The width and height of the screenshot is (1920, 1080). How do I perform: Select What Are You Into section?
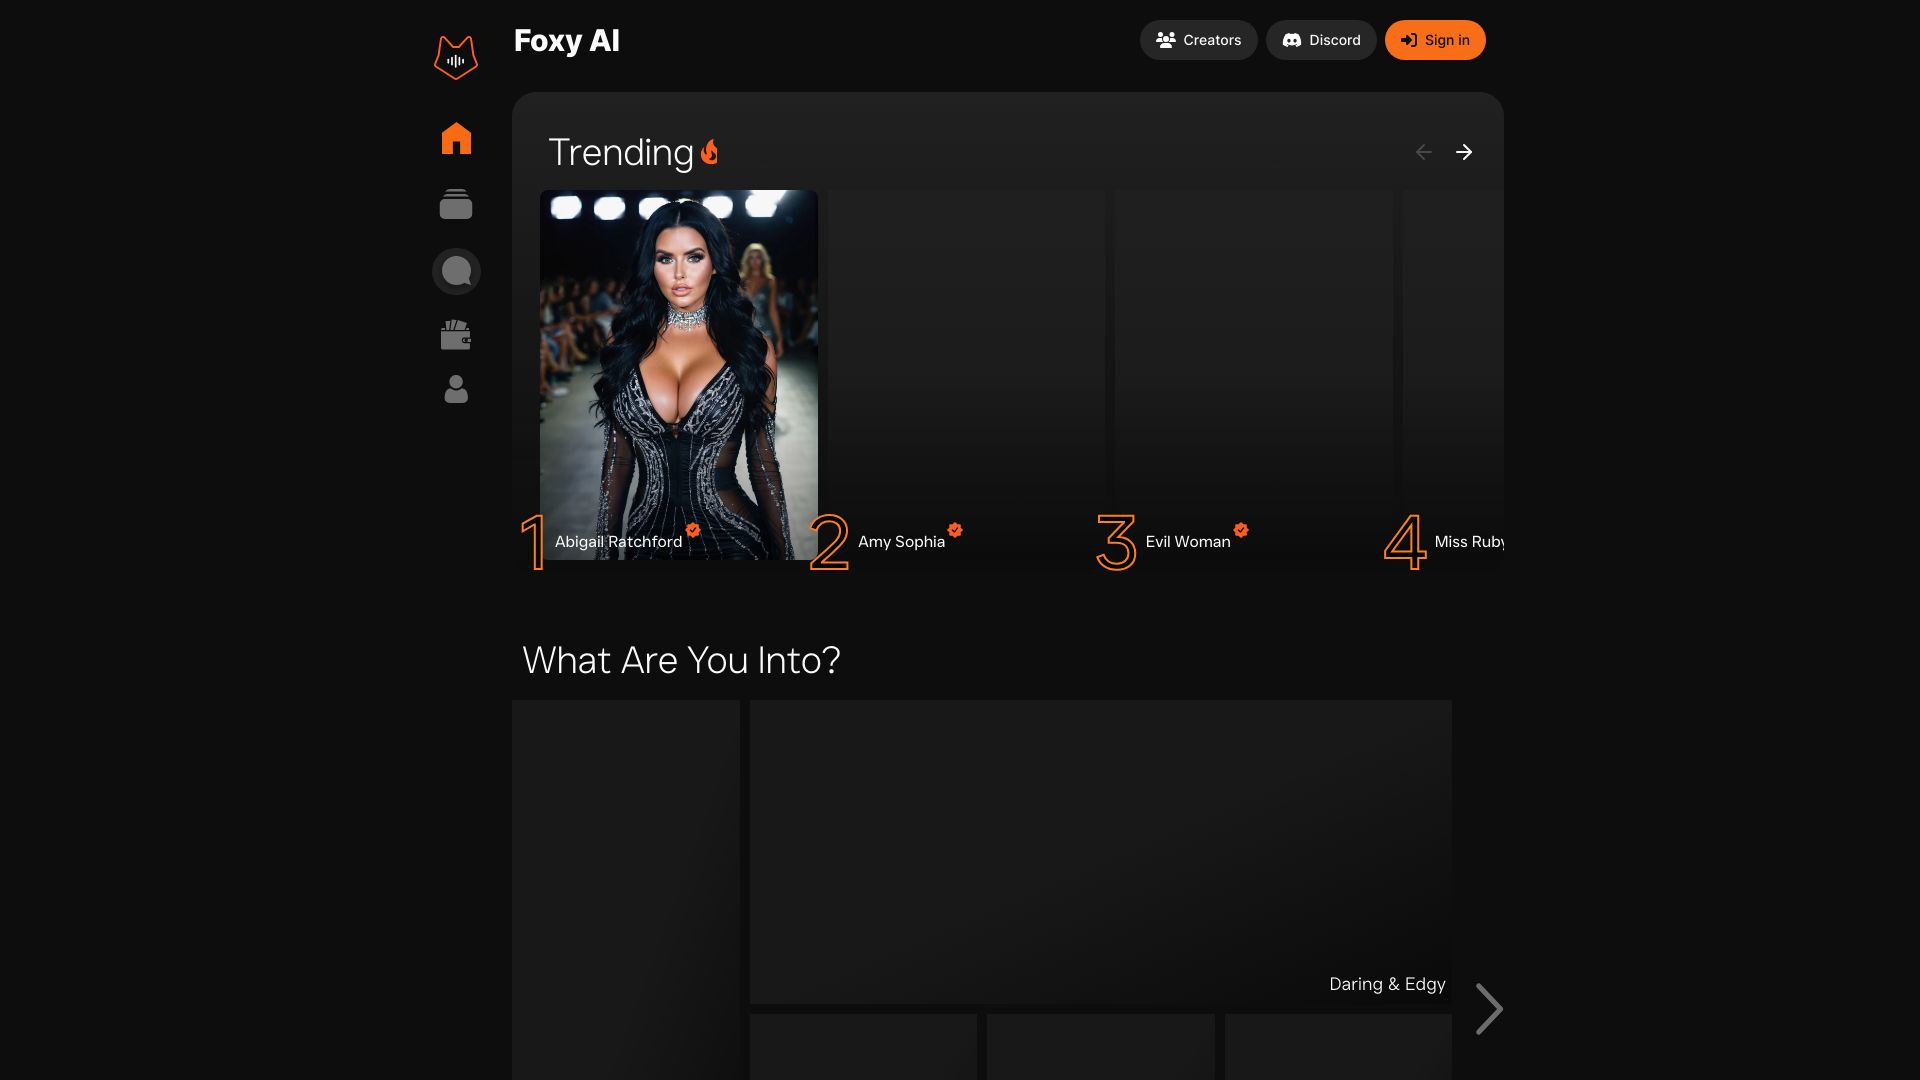(680, 657)
